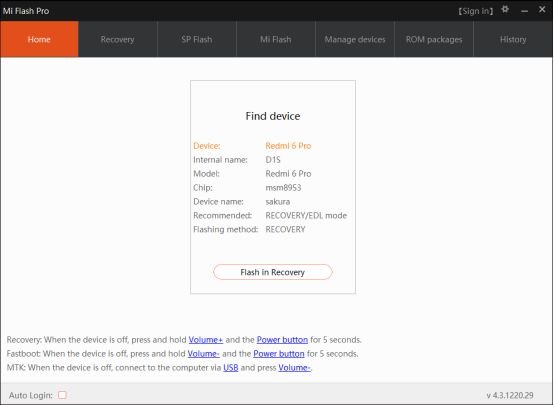Click Volume+ link in Recovery instructions

(x=206, y=340)
